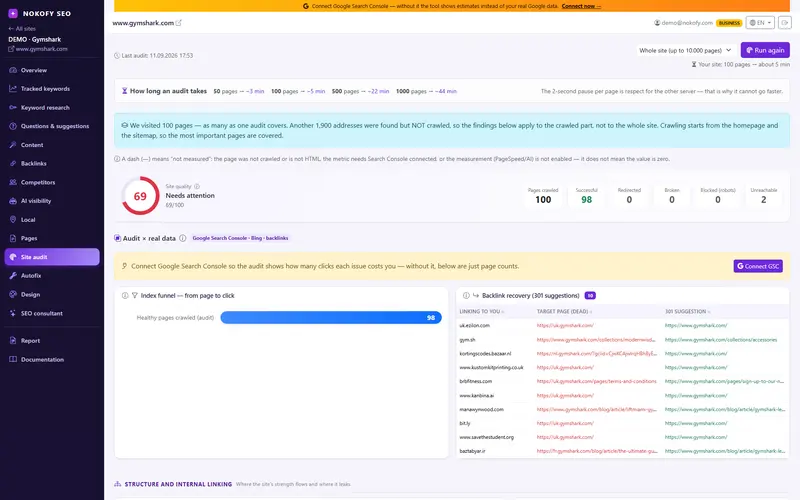Click brbfitness.com in the table
Screen dimensions: 800x500
(x=476, y=381)
